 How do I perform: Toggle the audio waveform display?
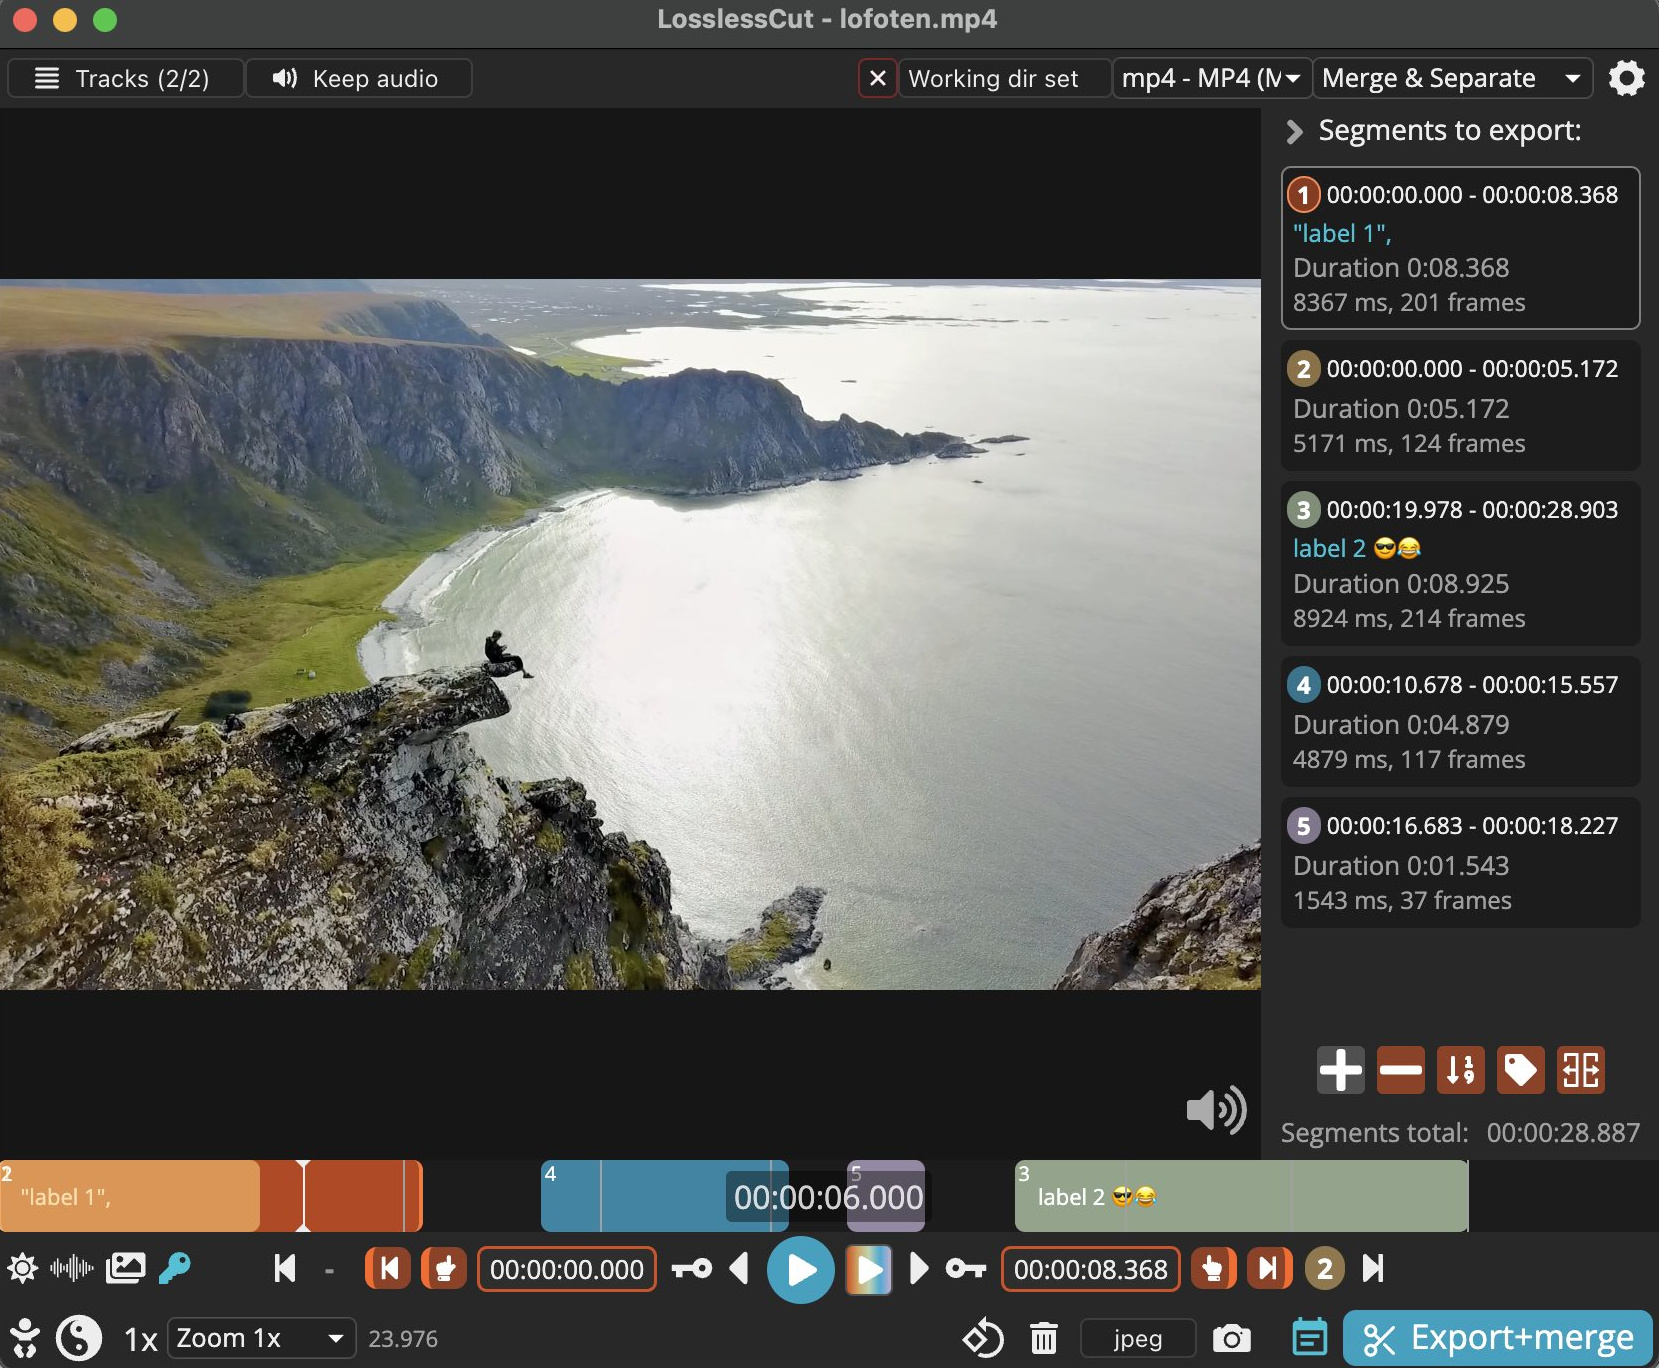click(71, 1269)
